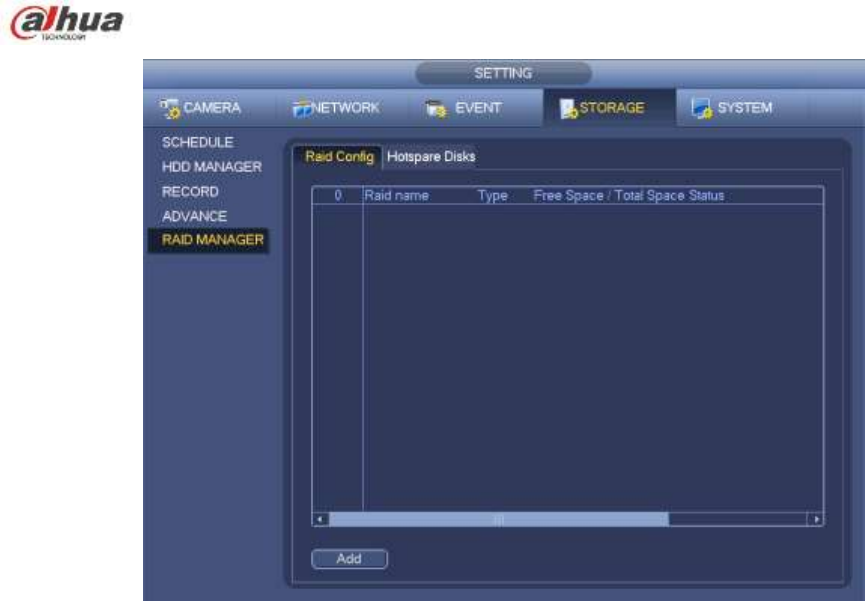Open the SYSTEM settings tab
Viewport: 865px width, 601px height.
[743, 108]
